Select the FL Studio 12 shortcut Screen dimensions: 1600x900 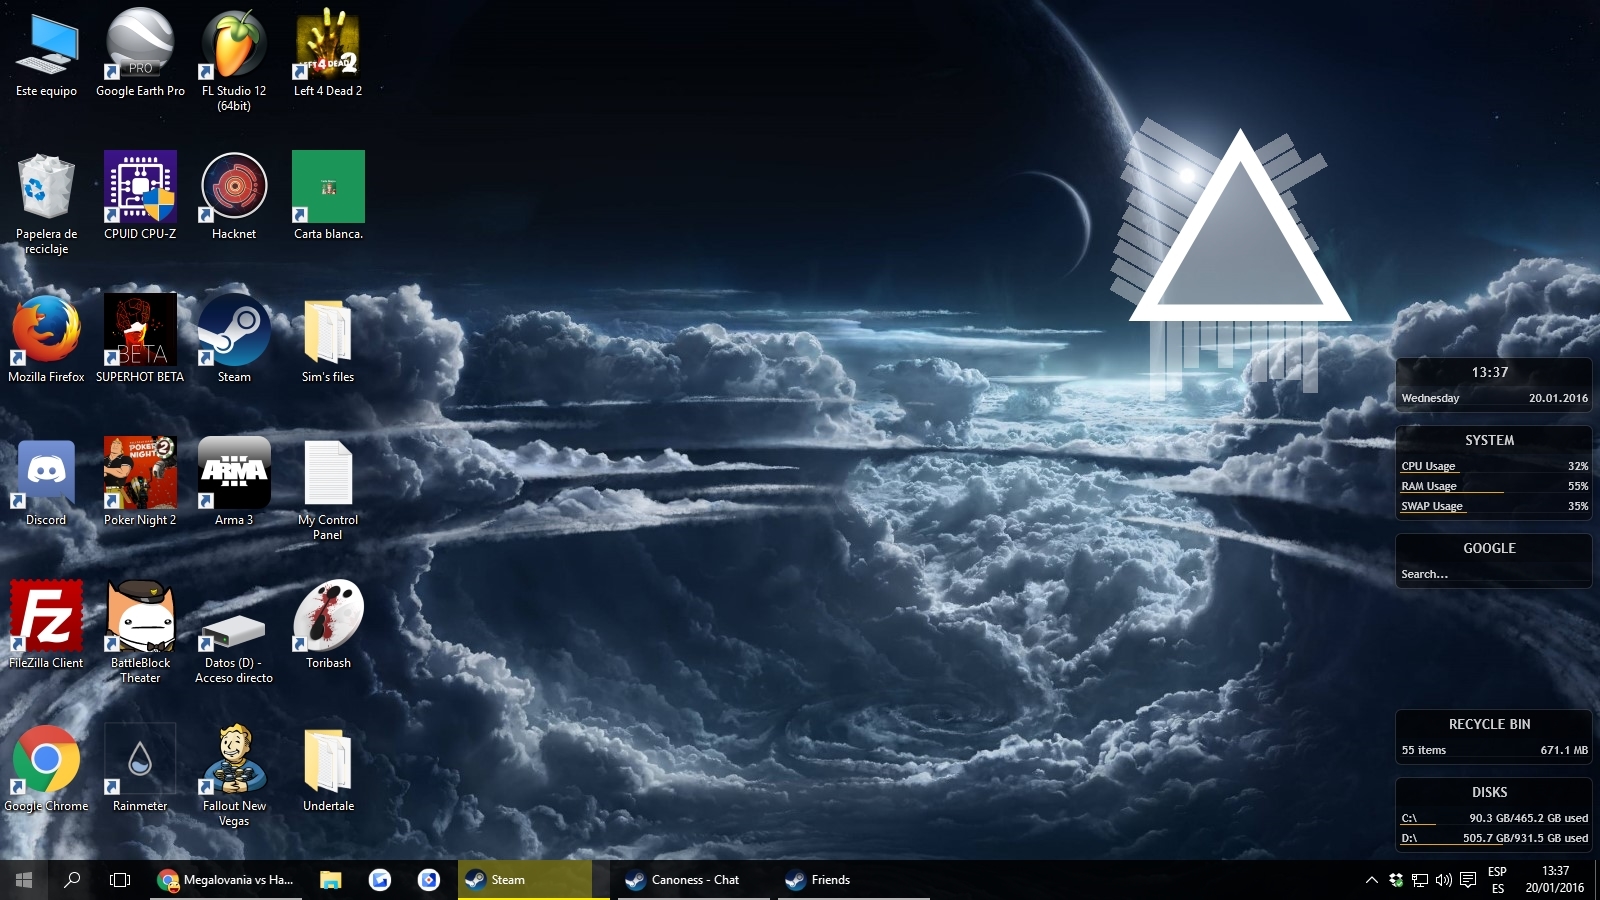coord(234,60)
